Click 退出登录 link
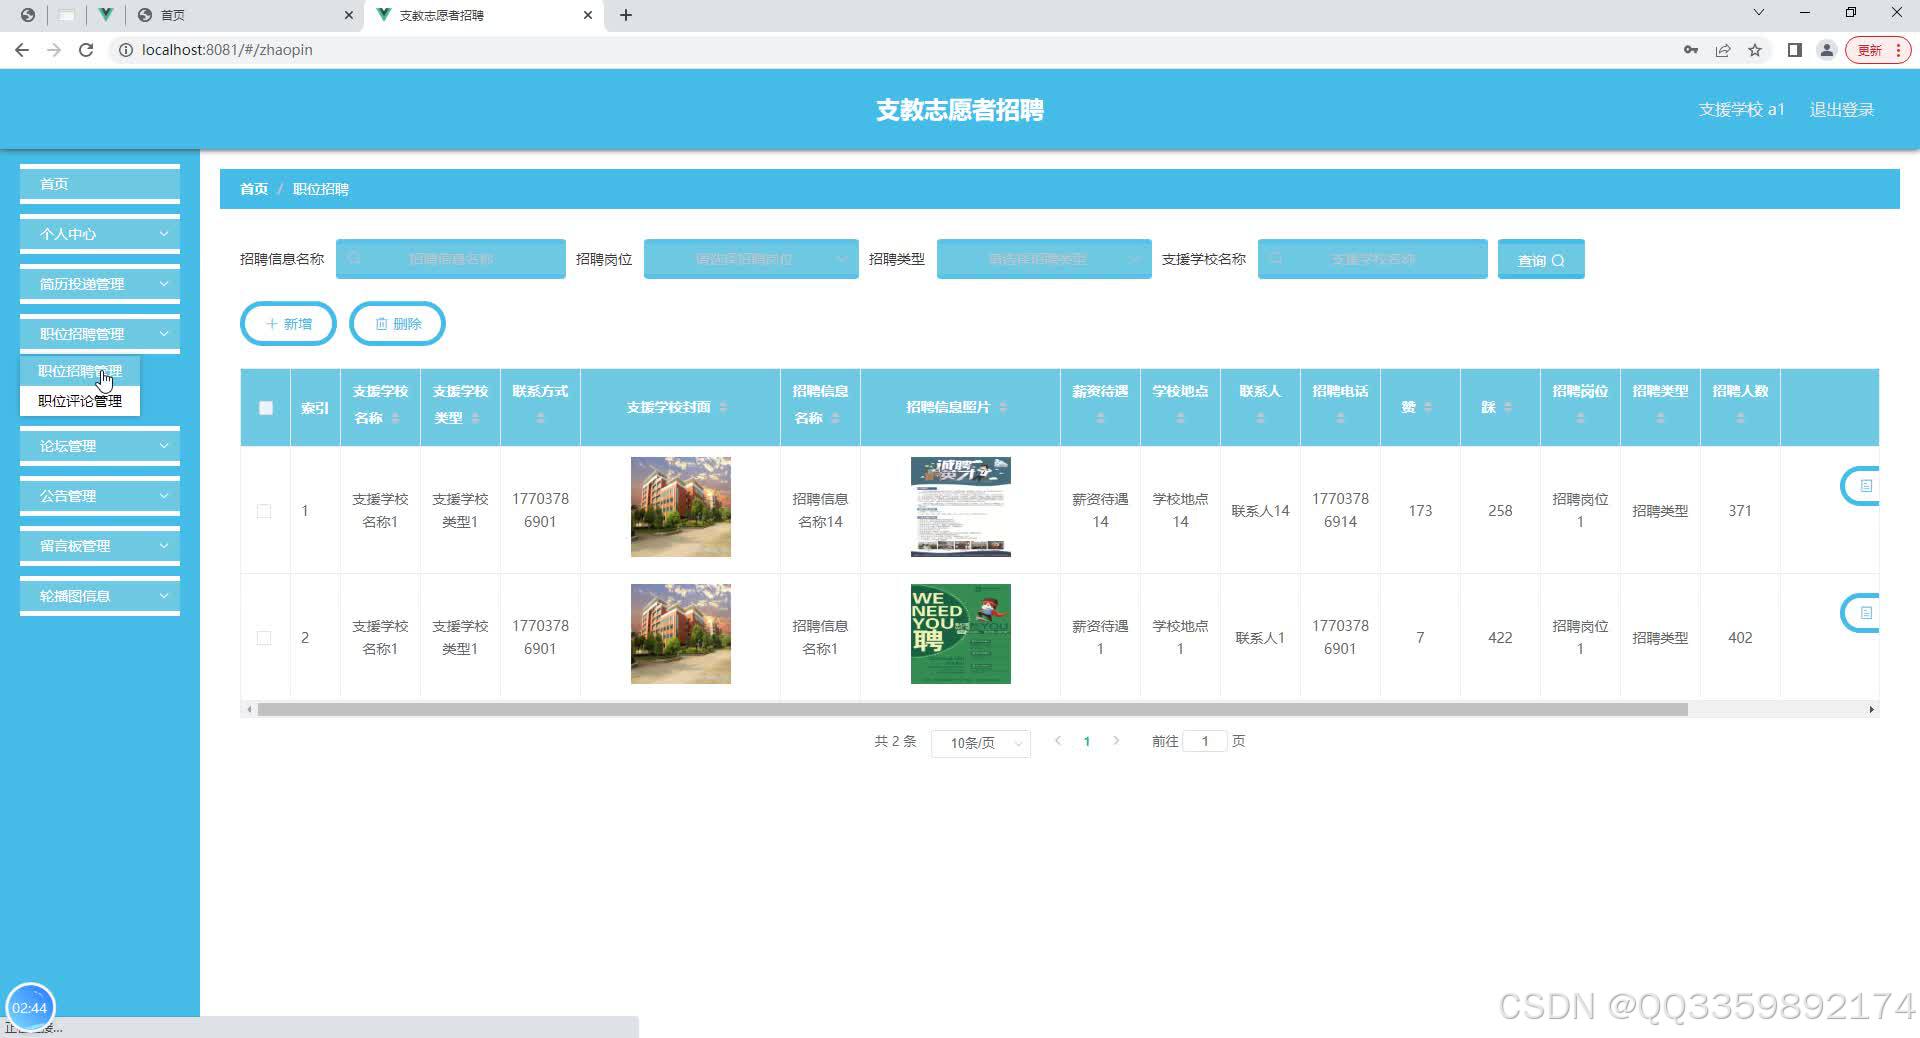This screenshot has height=1038, width=1920. (x=1842, y=110)
